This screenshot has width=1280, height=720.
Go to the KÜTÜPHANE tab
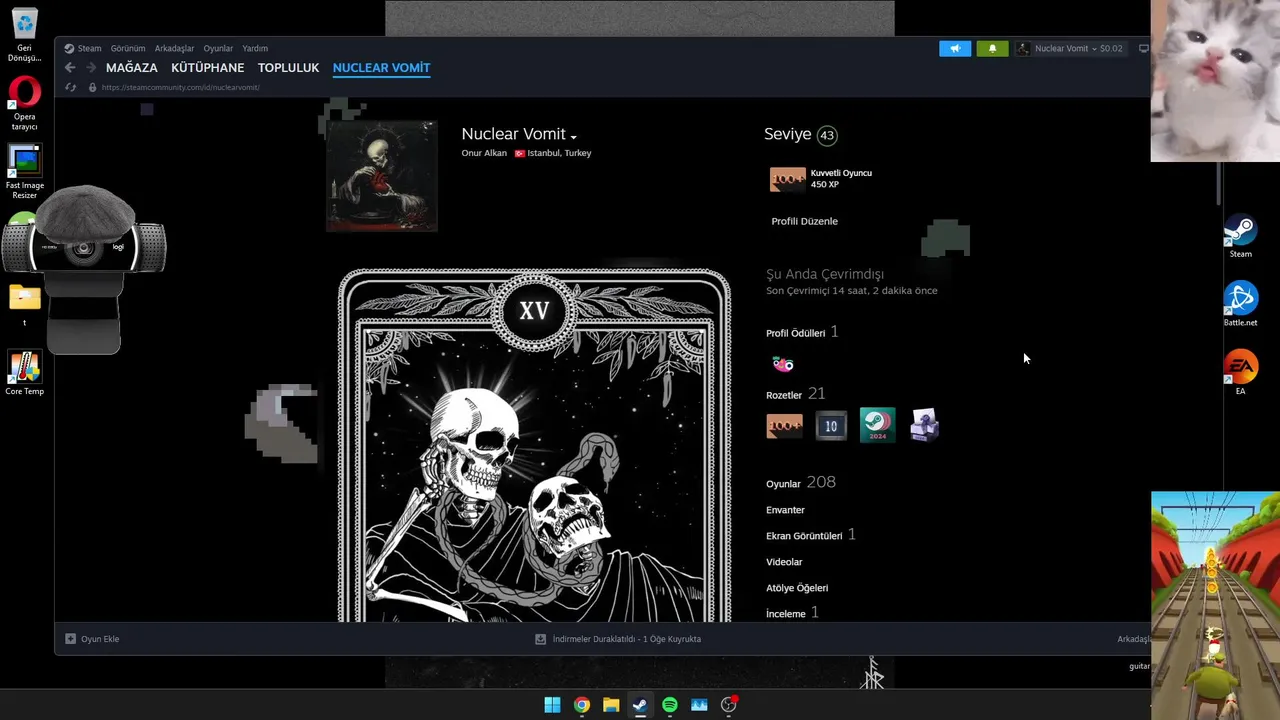(207, 68)
